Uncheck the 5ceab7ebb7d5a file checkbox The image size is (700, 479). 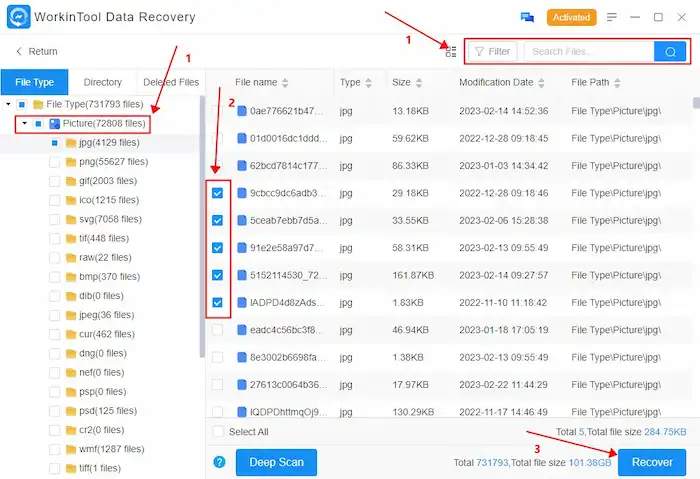coord(217,221)
